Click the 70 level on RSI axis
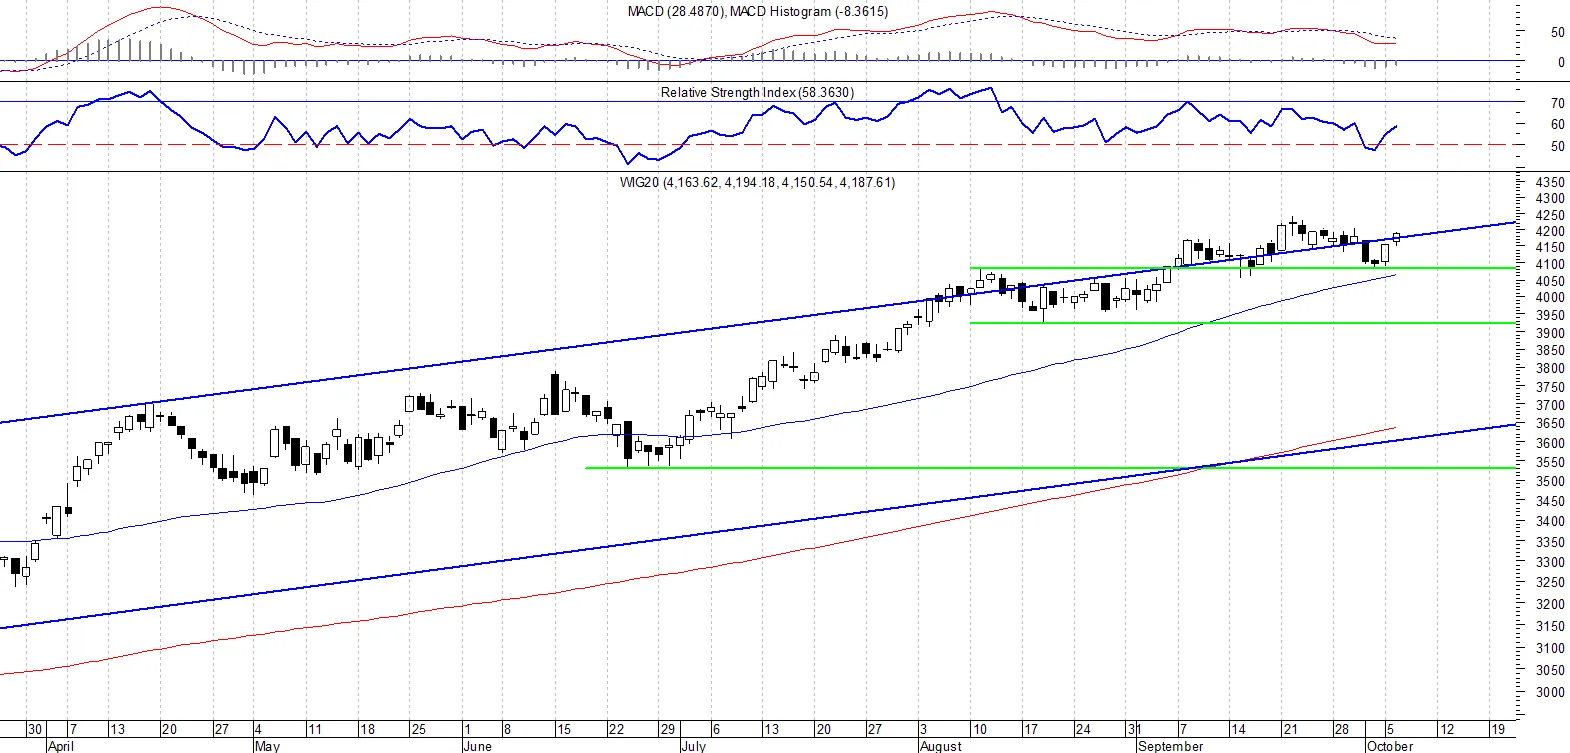This screenshot has width=1570, height=753. (1557, 104)
